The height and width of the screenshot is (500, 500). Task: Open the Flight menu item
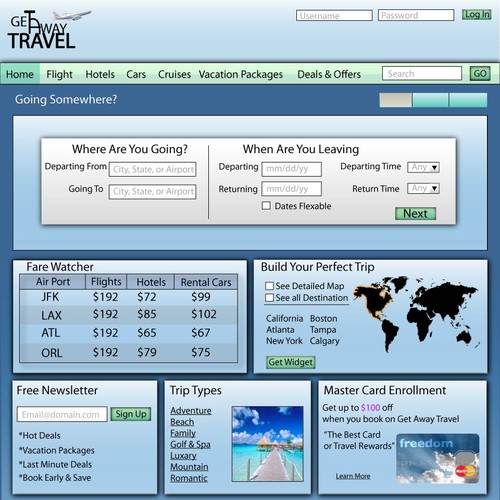pos(59,74)
